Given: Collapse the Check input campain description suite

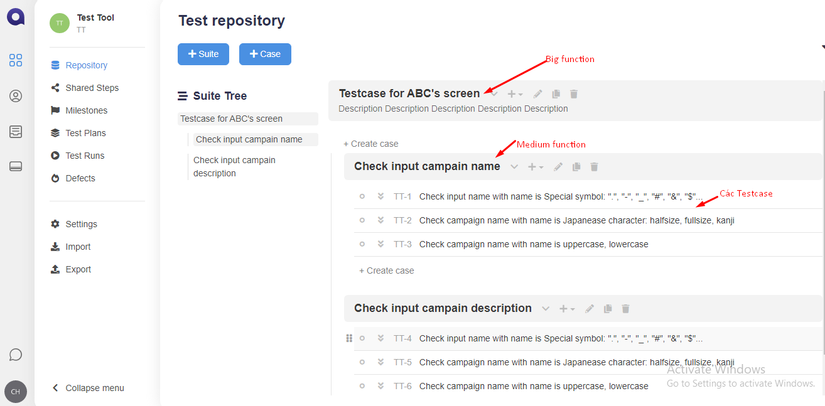Looking at the screenshot, I should pos(545,309).
